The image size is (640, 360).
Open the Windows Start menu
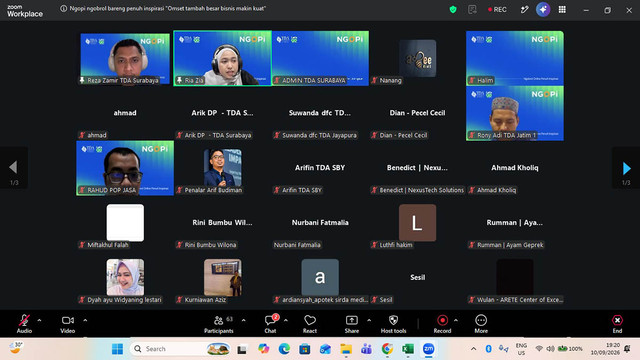click(x=118, y=349)
